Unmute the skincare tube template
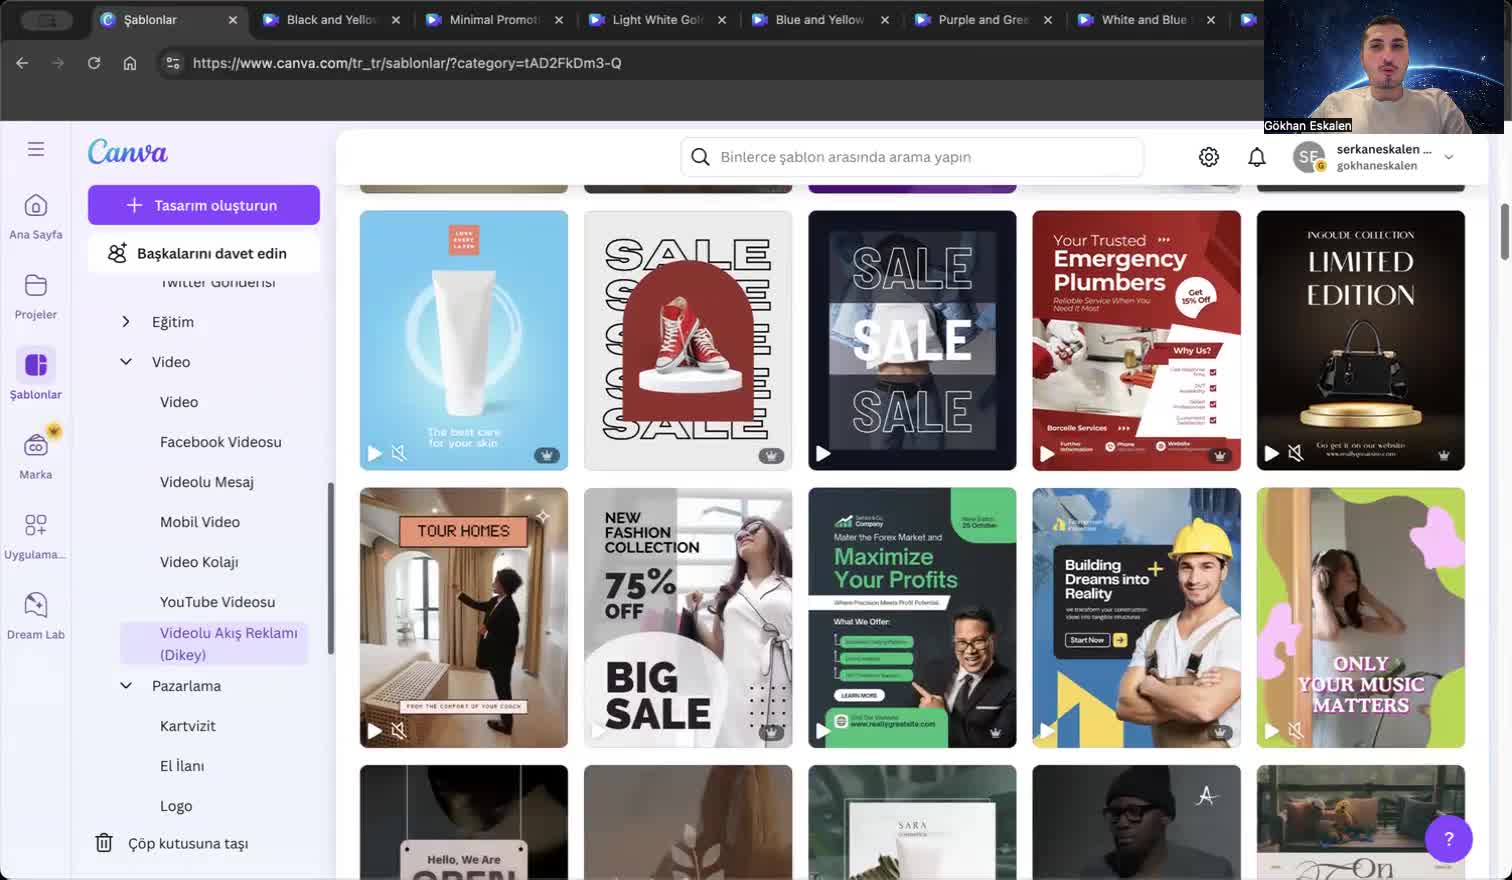The height and width of the screenshot is (880, 1512). [399, 454]
